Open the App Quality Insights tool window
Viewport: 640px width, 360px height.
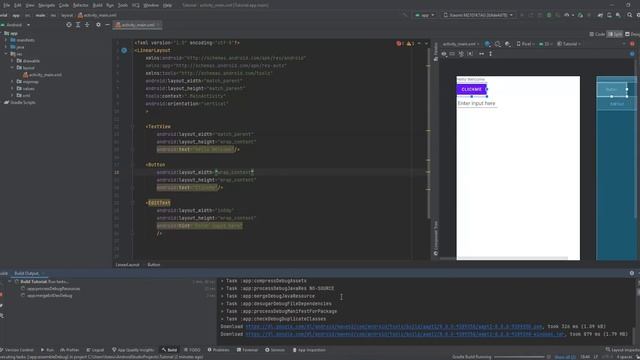133,350
